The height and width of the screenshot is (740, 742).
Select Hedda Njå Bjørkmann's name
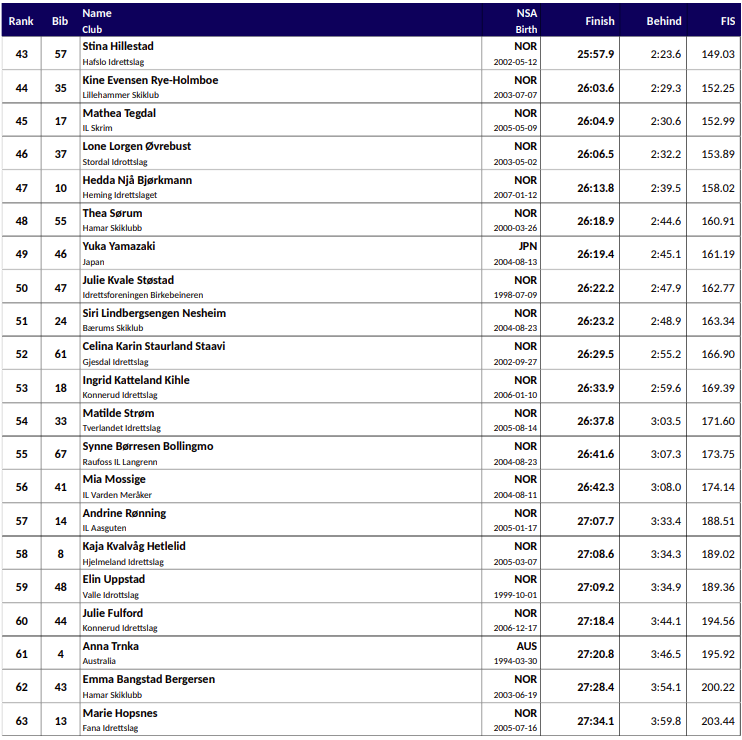pyautogui.click(x=137, y=180)
